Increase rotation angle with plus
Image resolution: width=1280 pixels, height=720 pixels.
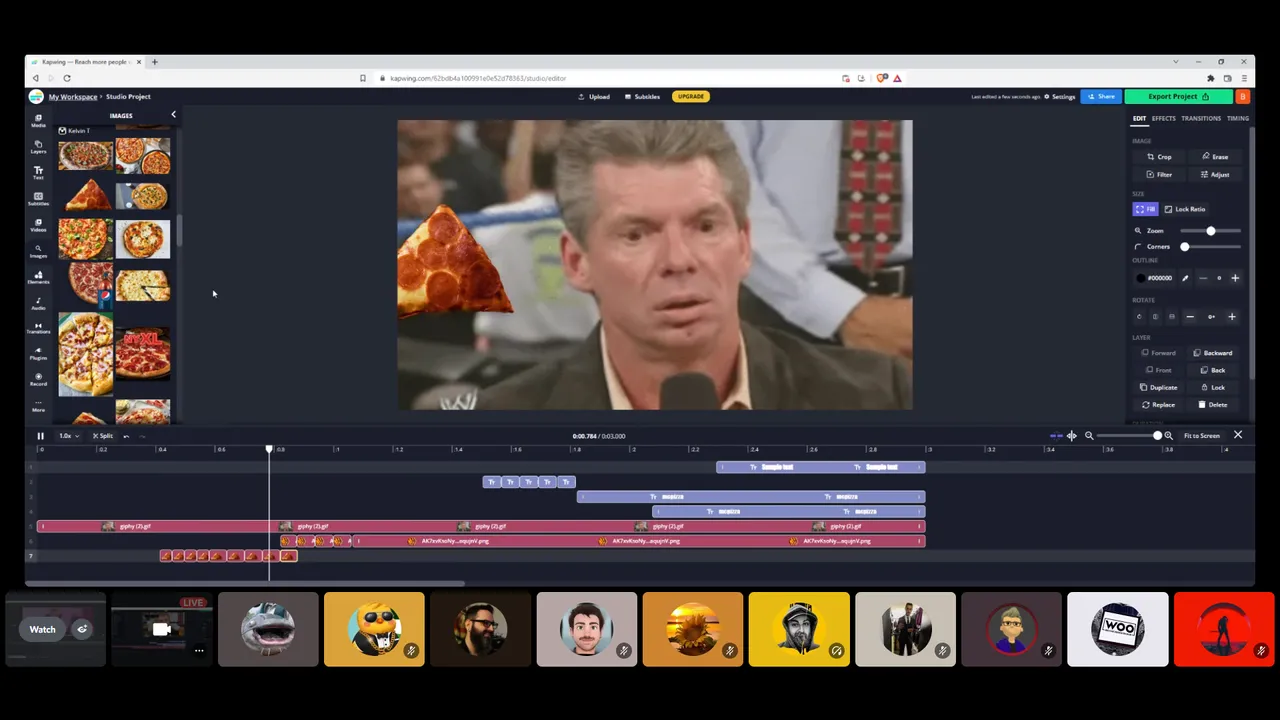point(1232,317)
